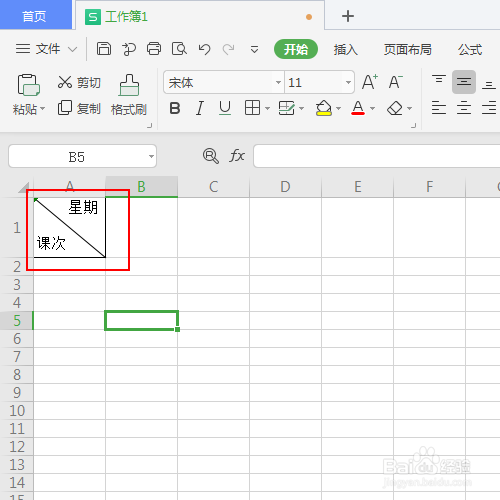
Task: Undo the last action
Action: click(x=204, y=49)
